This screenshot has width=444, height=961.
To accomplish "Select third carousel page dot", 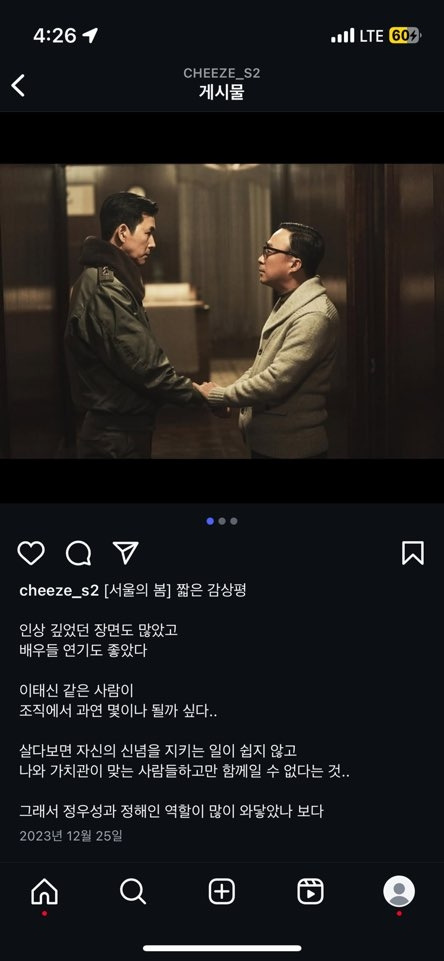I will click(234, 521).
